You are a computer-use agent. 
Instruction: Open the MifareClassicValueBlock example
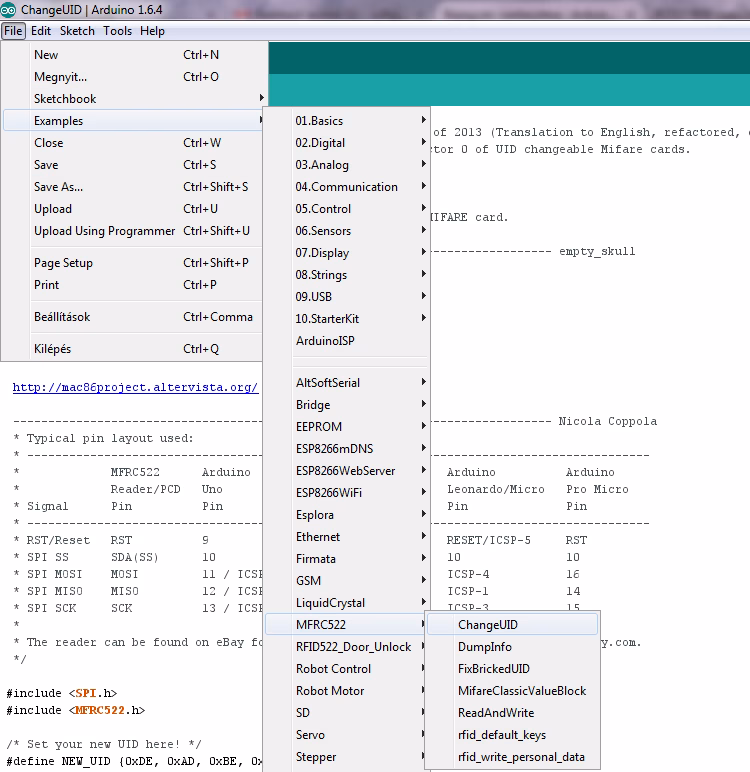[522, 691]
